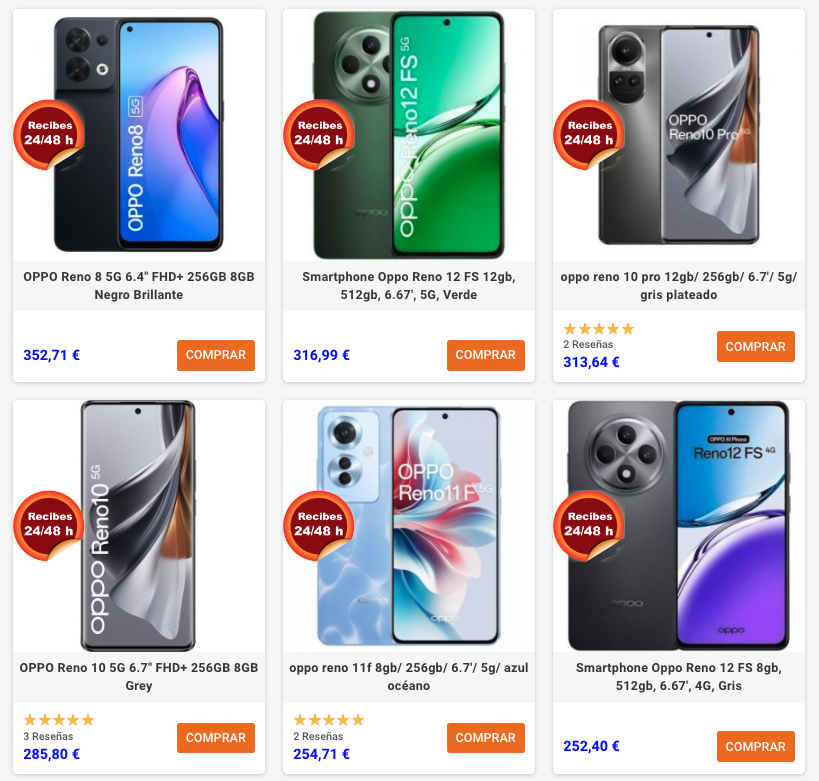Buy the gray Oppo Reno 12 FS 4G
The image size is (819, 781).
tap(756, 747)
